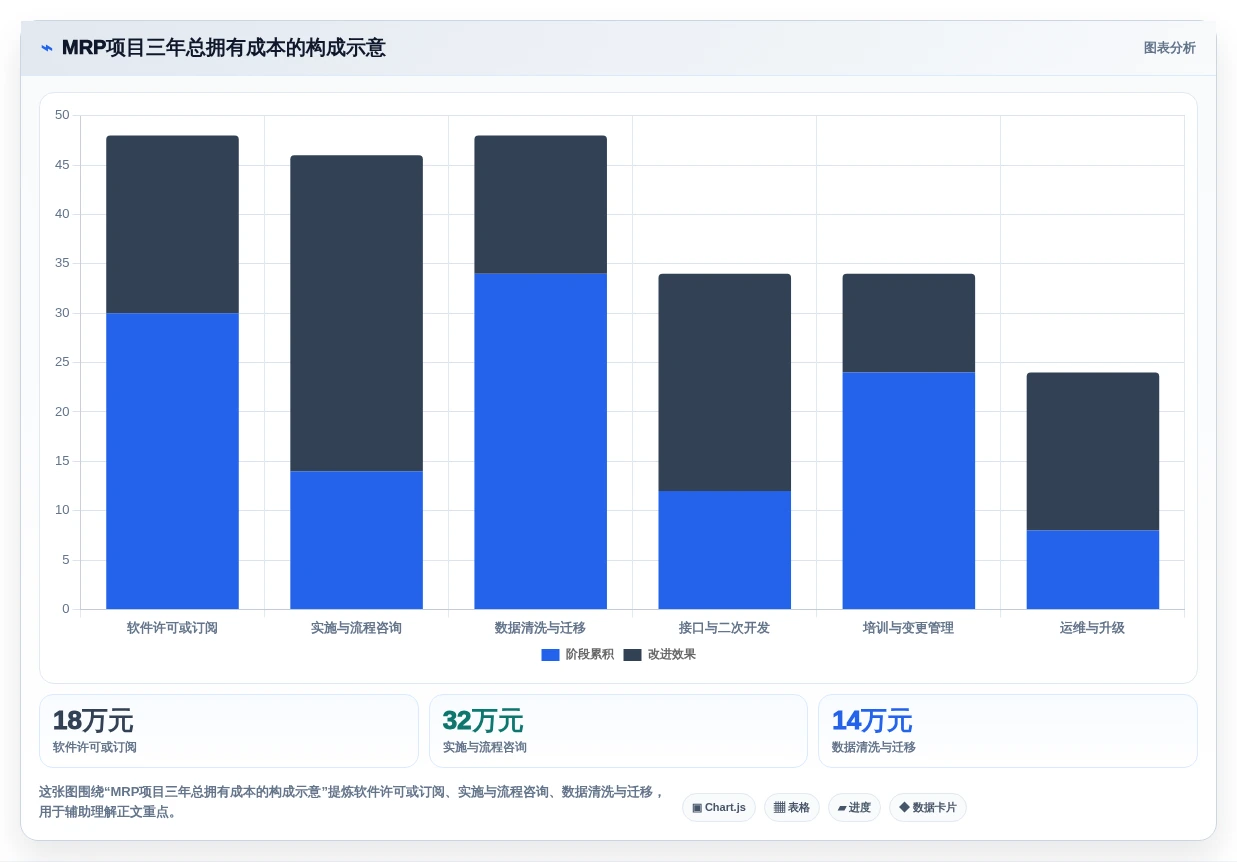Click the dark 改进效果 legend swatch
Image resolution: width=1237 pixels, height=862 pixels.
[632, 654]
